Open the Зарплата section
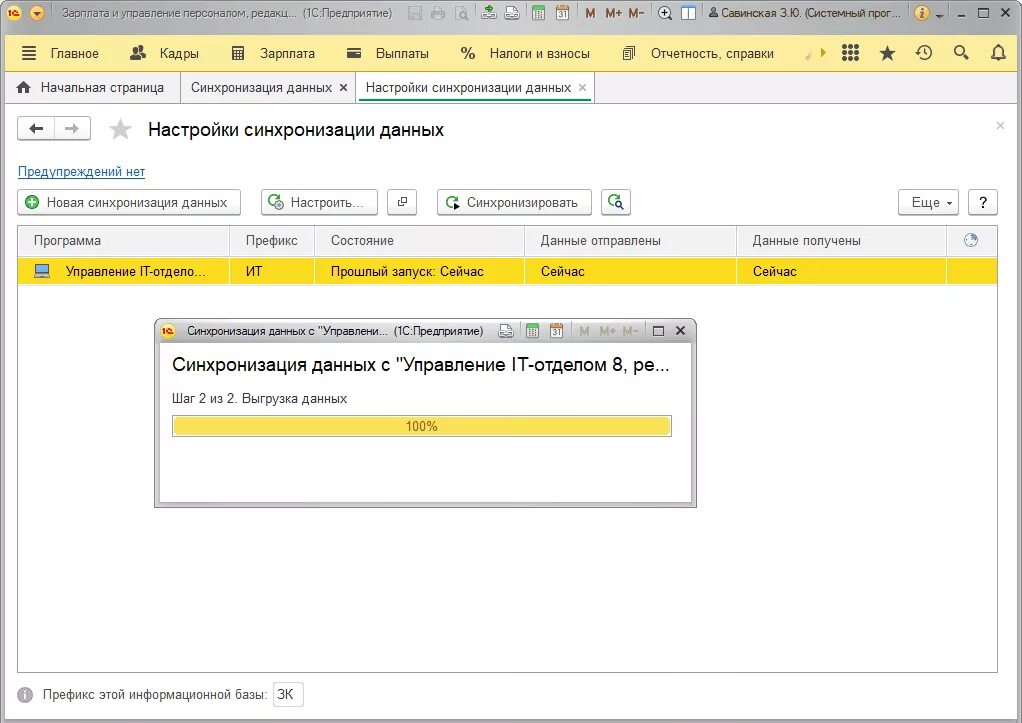 pyautogui.click(x=273, y=53)
